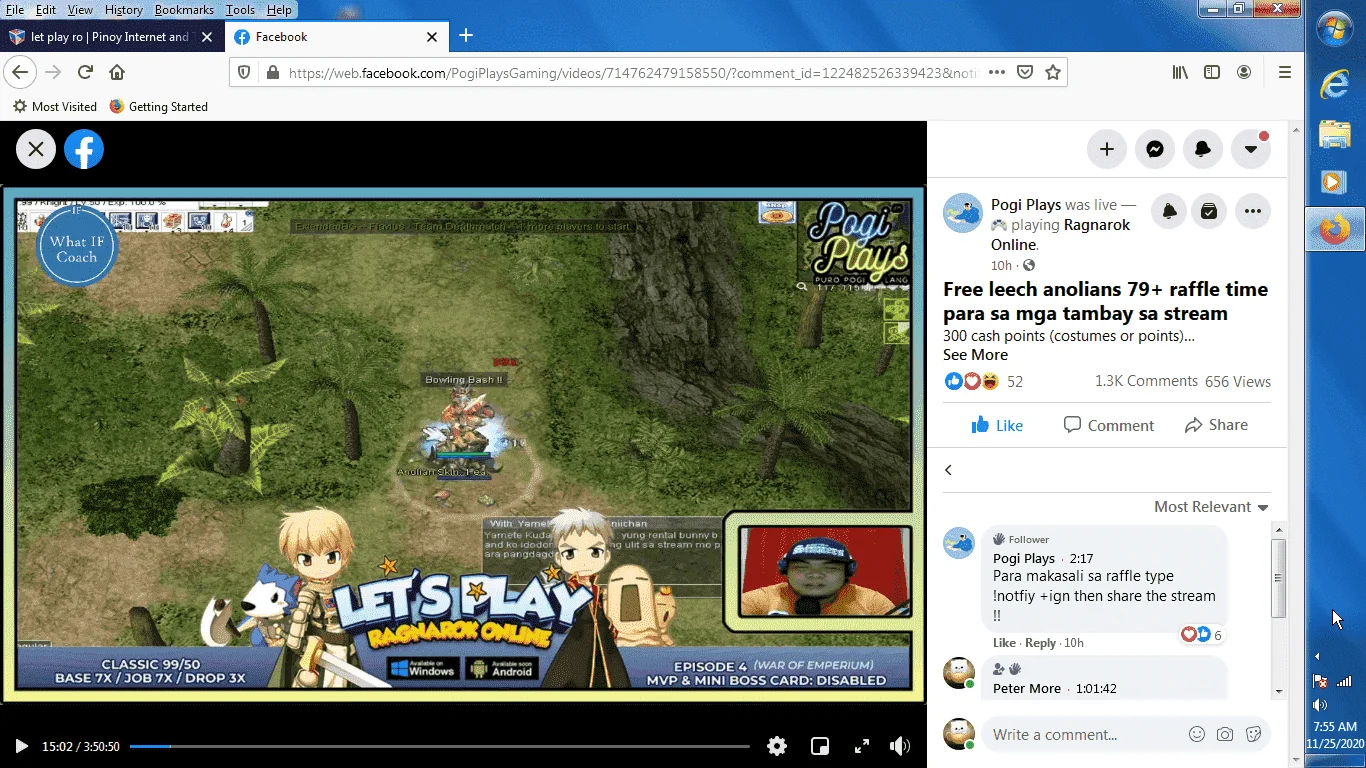The width and height of the screenshot is (1366, 768).
Task: Close the video viewer with the X button
Action: pos(35,150)
